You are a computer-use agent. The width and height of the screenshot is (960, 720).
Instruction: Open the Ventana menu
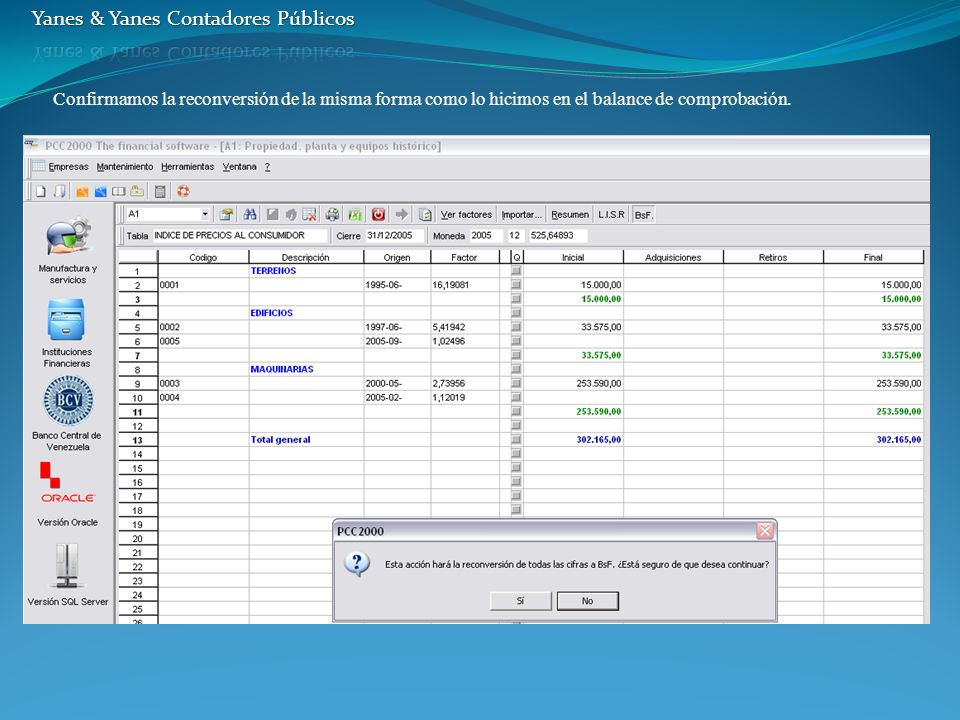click(x=239, y=167)
